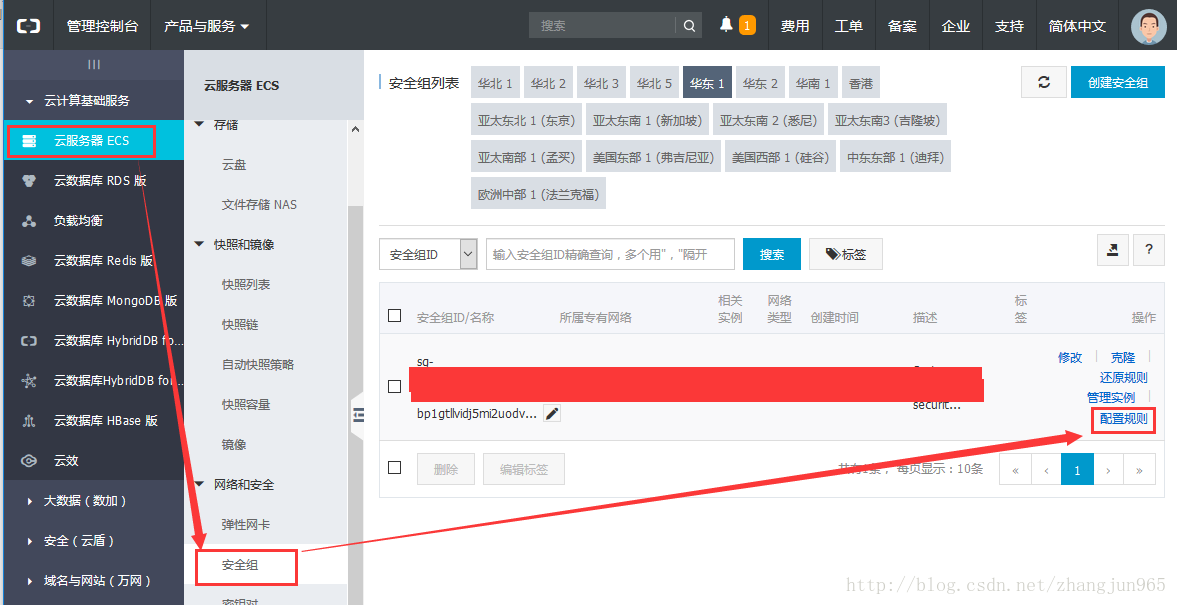Open 备案 in top navigation

click(x=902, y=26)
